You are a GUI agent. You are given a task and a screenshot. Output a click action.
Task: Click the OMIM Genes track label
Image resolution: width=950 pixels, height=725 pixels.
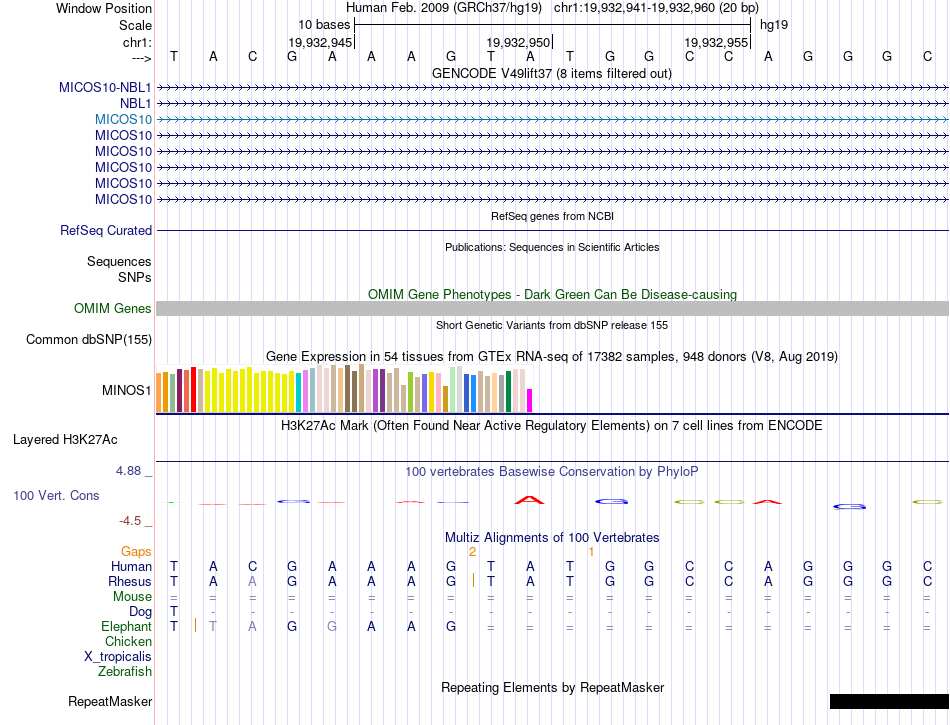(113, 308)
